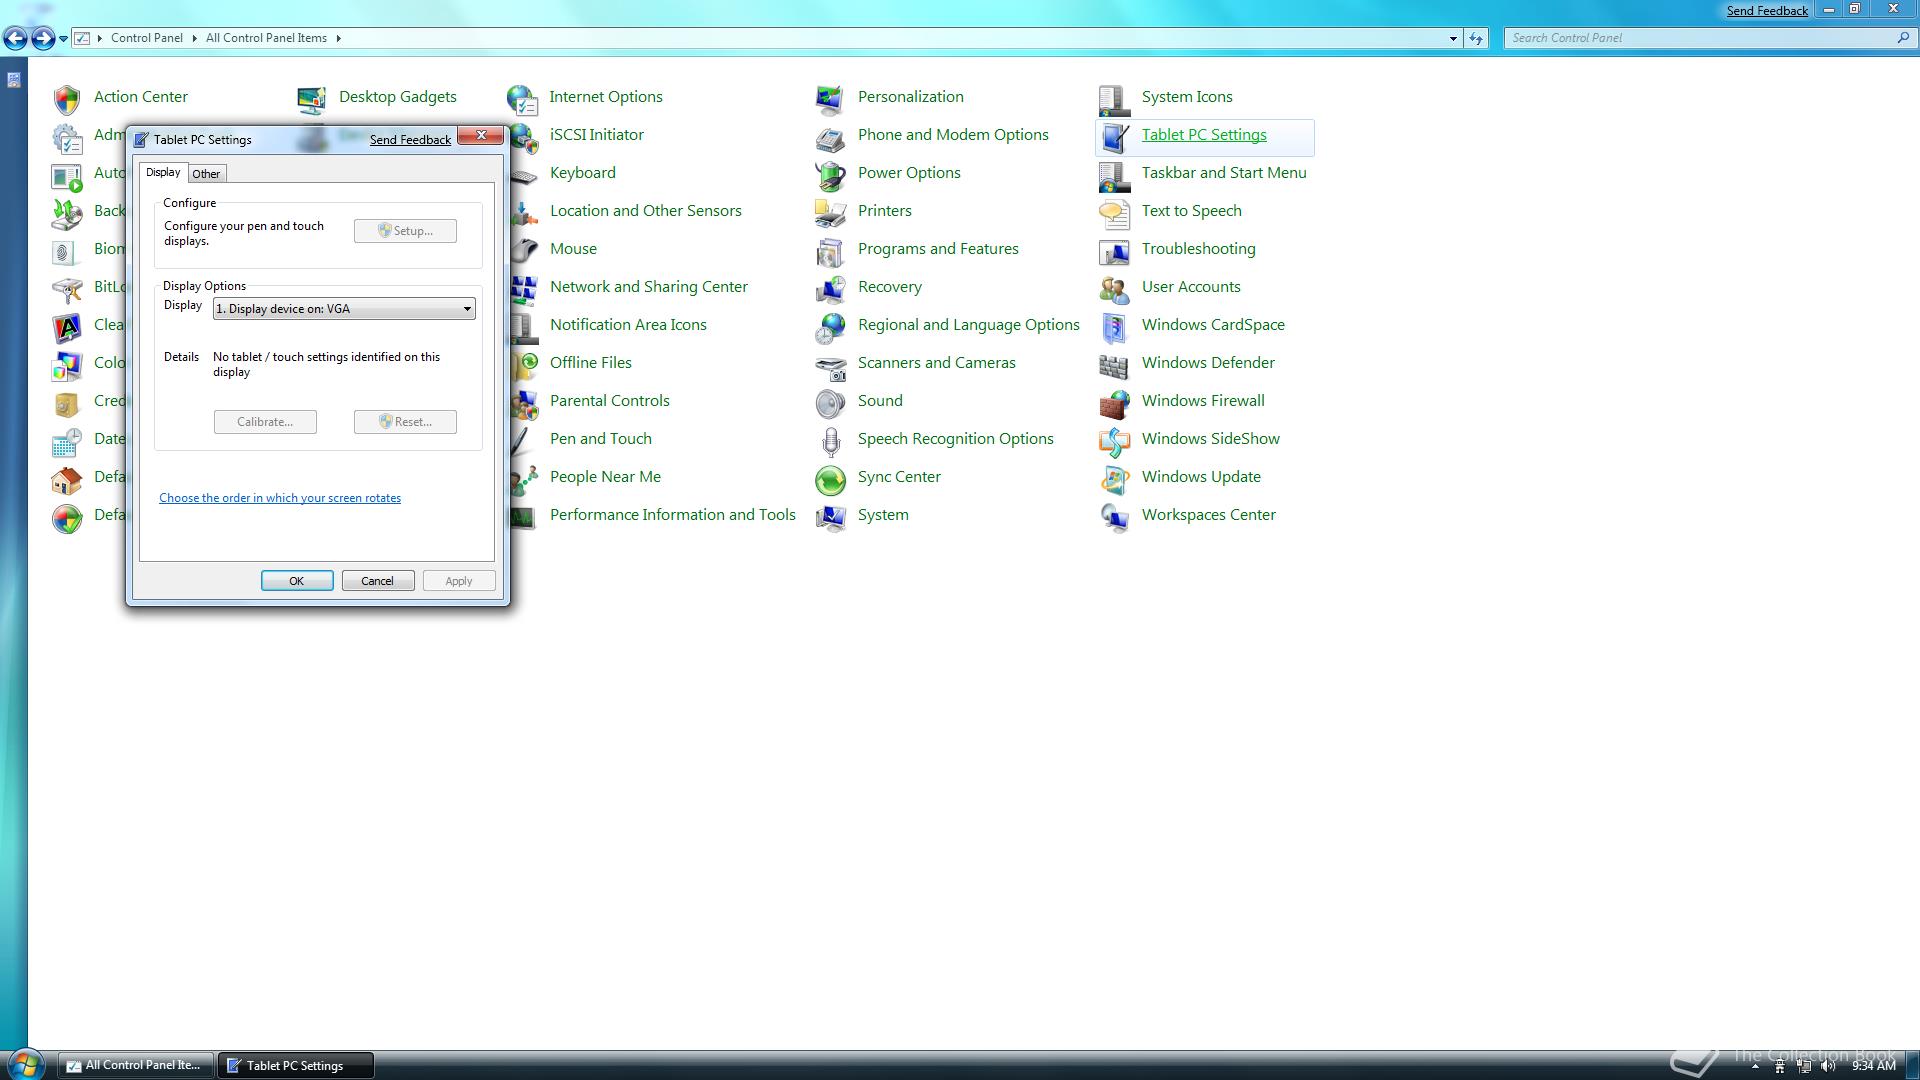Screen dimensions: 1920x1080
Task: Click the Back navigation arrow
Action: coord(15,38)
